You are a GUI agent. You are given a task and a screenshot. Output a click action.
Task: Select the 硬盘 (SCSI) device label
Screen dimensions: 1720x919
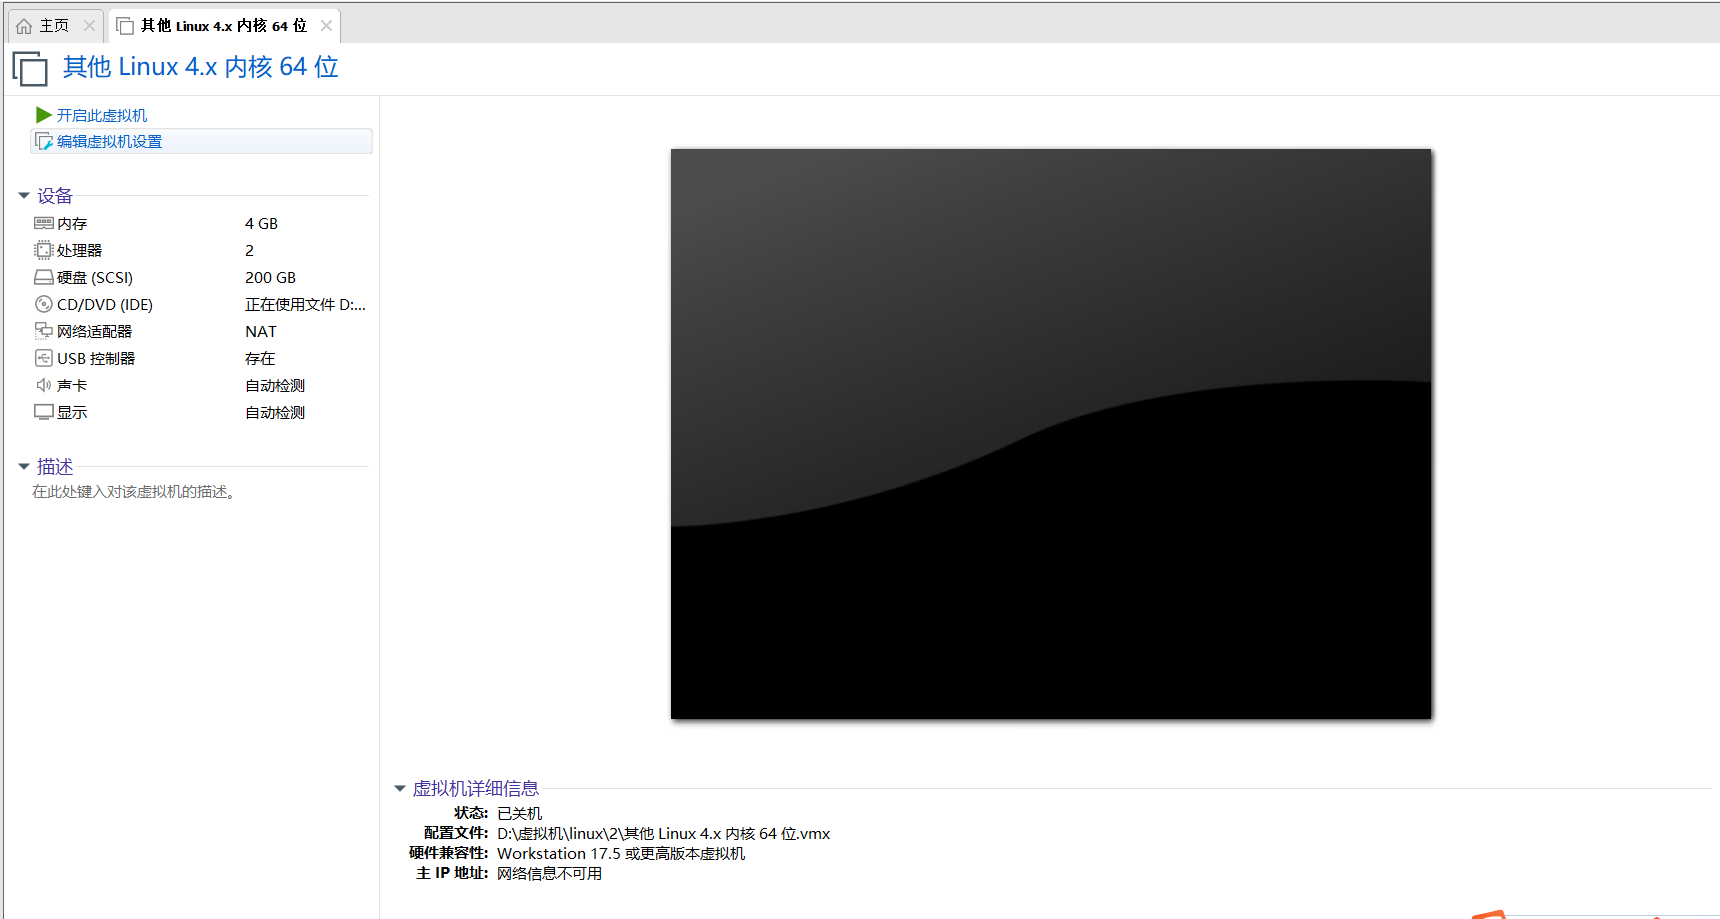click(95, 278)
